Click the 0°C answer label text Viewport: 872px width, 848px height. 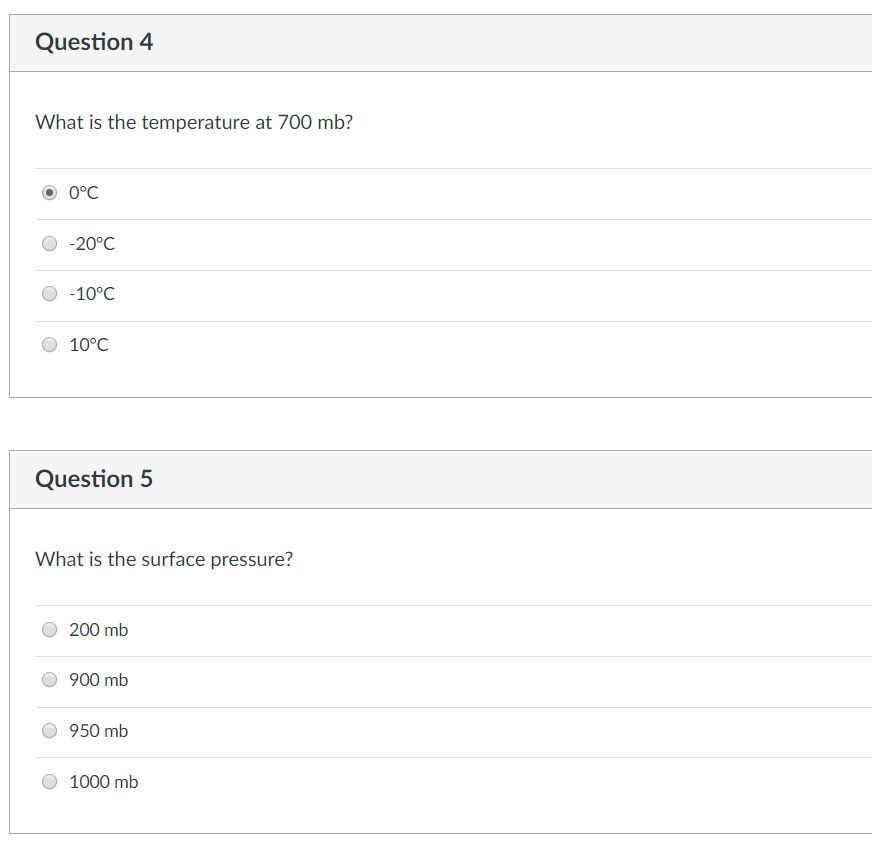pos(83,192)
